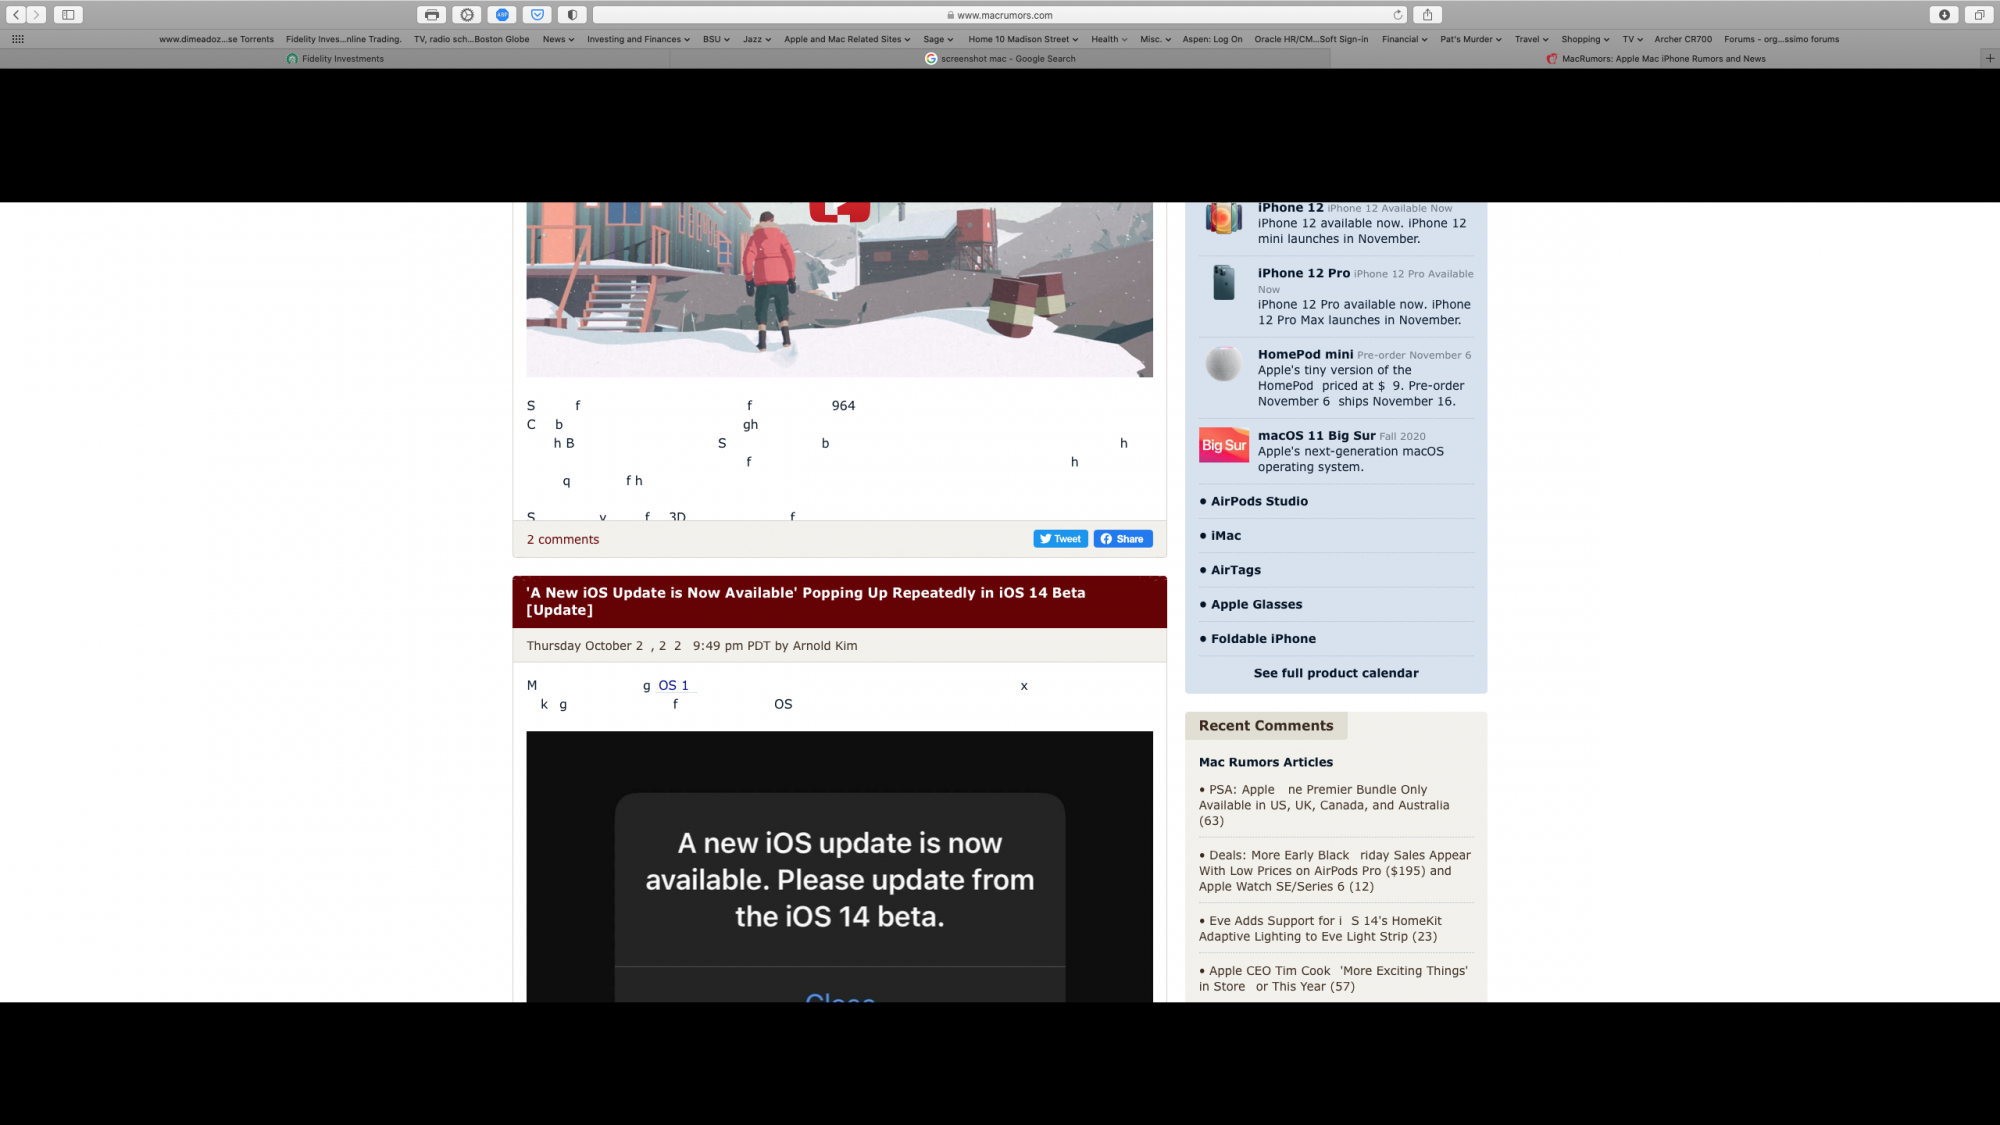The height and width of the screenshot is (1125, 2000).
Task: Click the Twitter bird Tweet button
Action: (1060, 539)
